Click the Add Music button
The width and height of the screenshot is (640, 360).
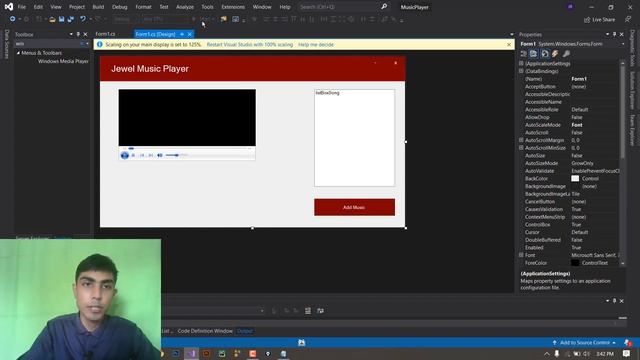point(354,207)
